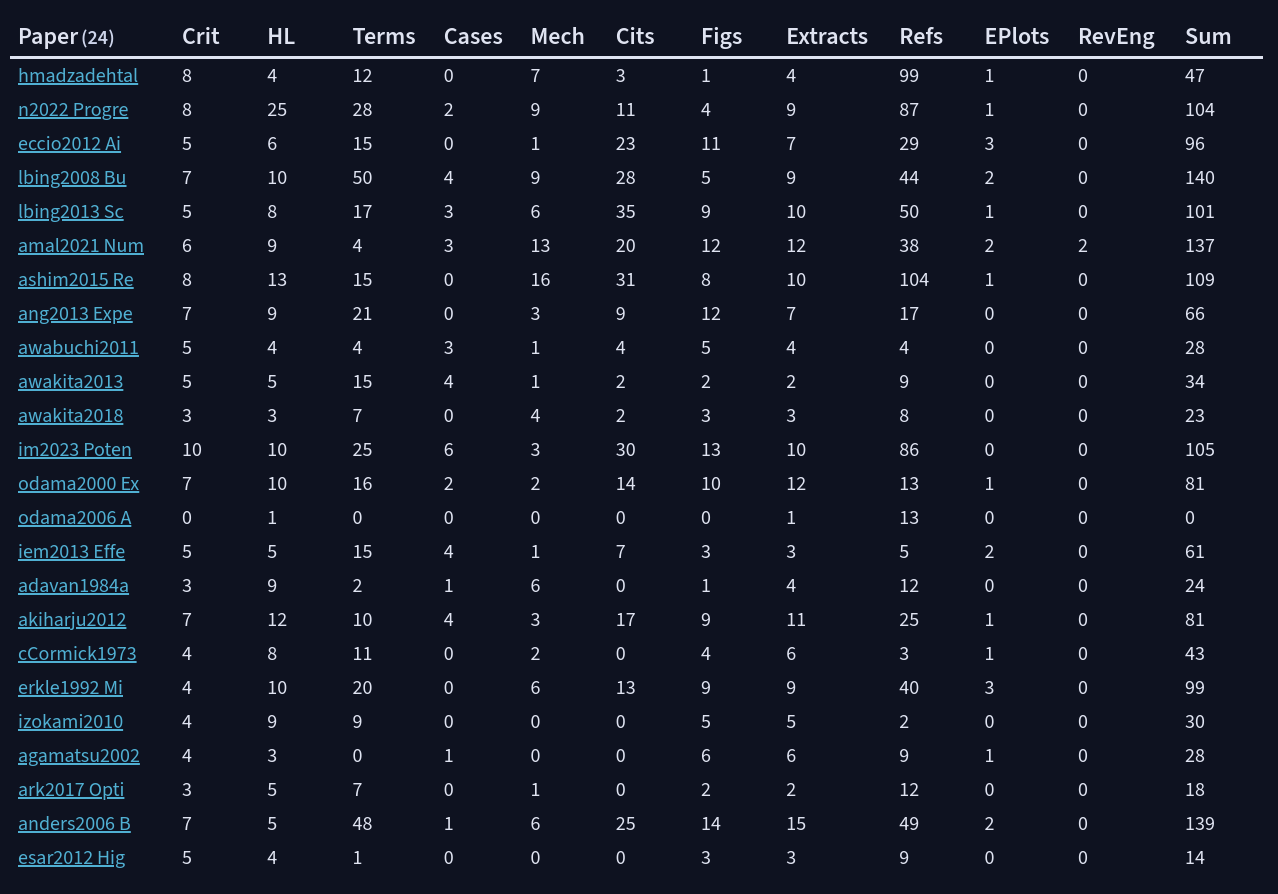This screenshot has width=1278, height=894.
Task: Open the eccio2012 Ai paper link
Action: pyautogui.click(x=69, y=144)
